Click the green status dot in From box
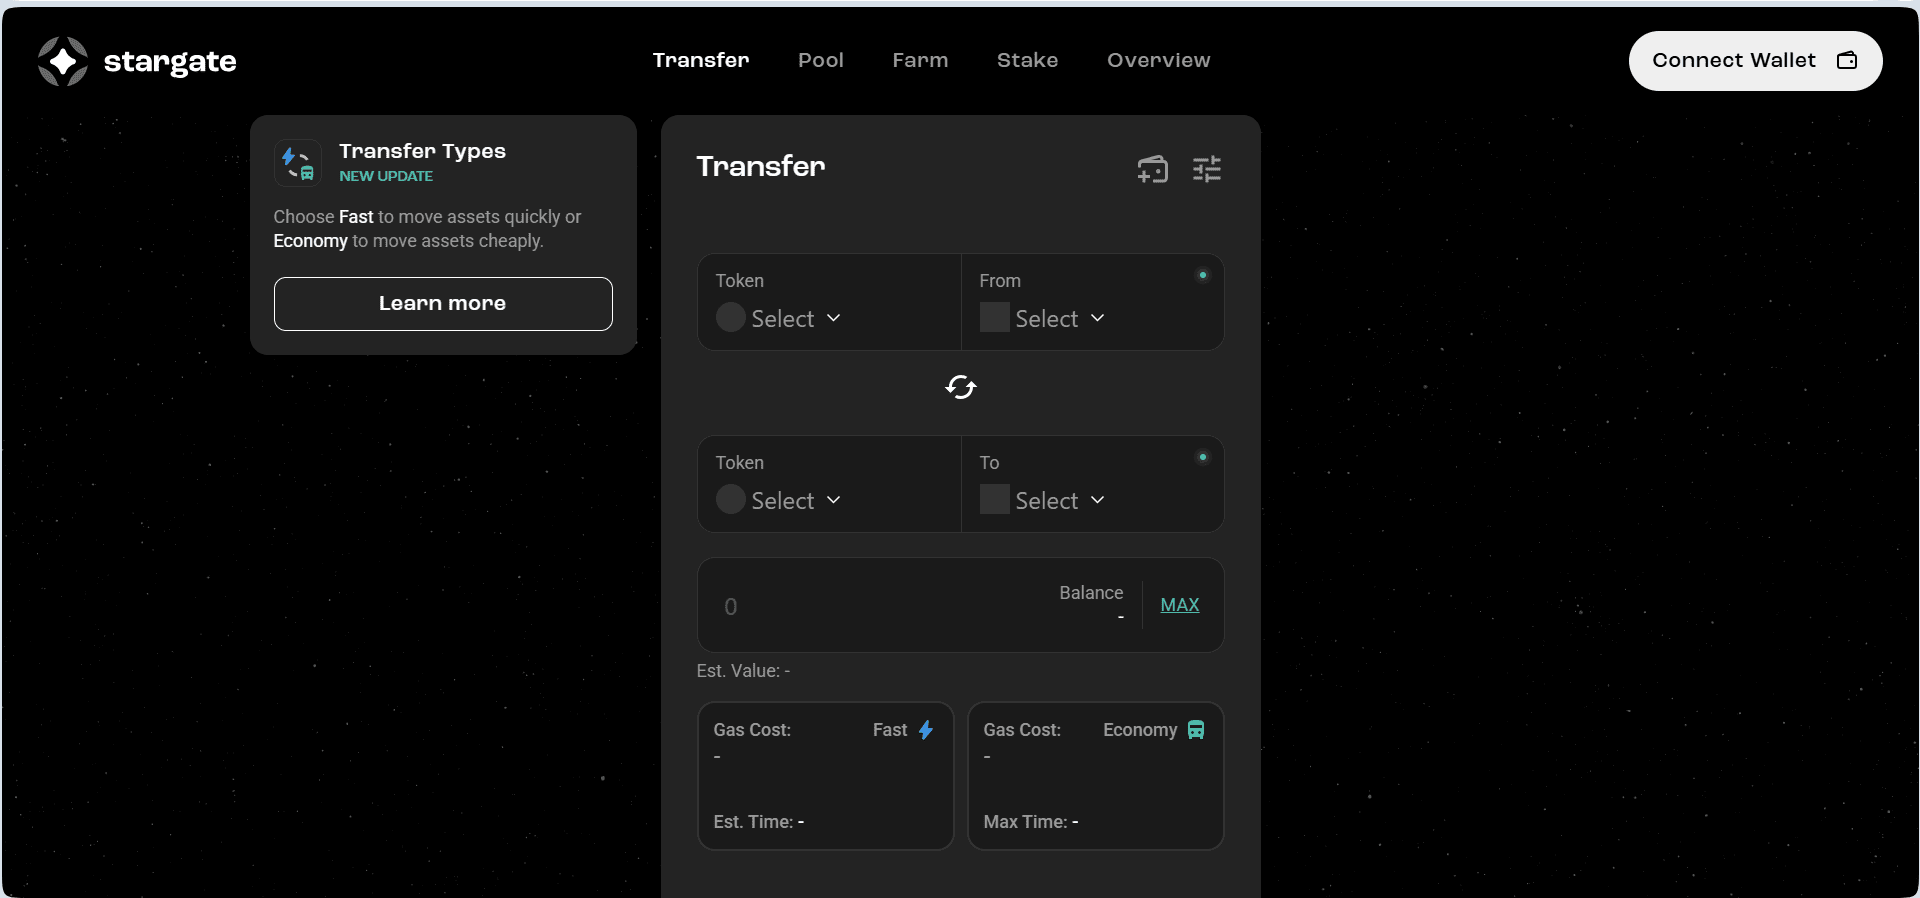1920x898 pixels. click(x=1203, y=275)
